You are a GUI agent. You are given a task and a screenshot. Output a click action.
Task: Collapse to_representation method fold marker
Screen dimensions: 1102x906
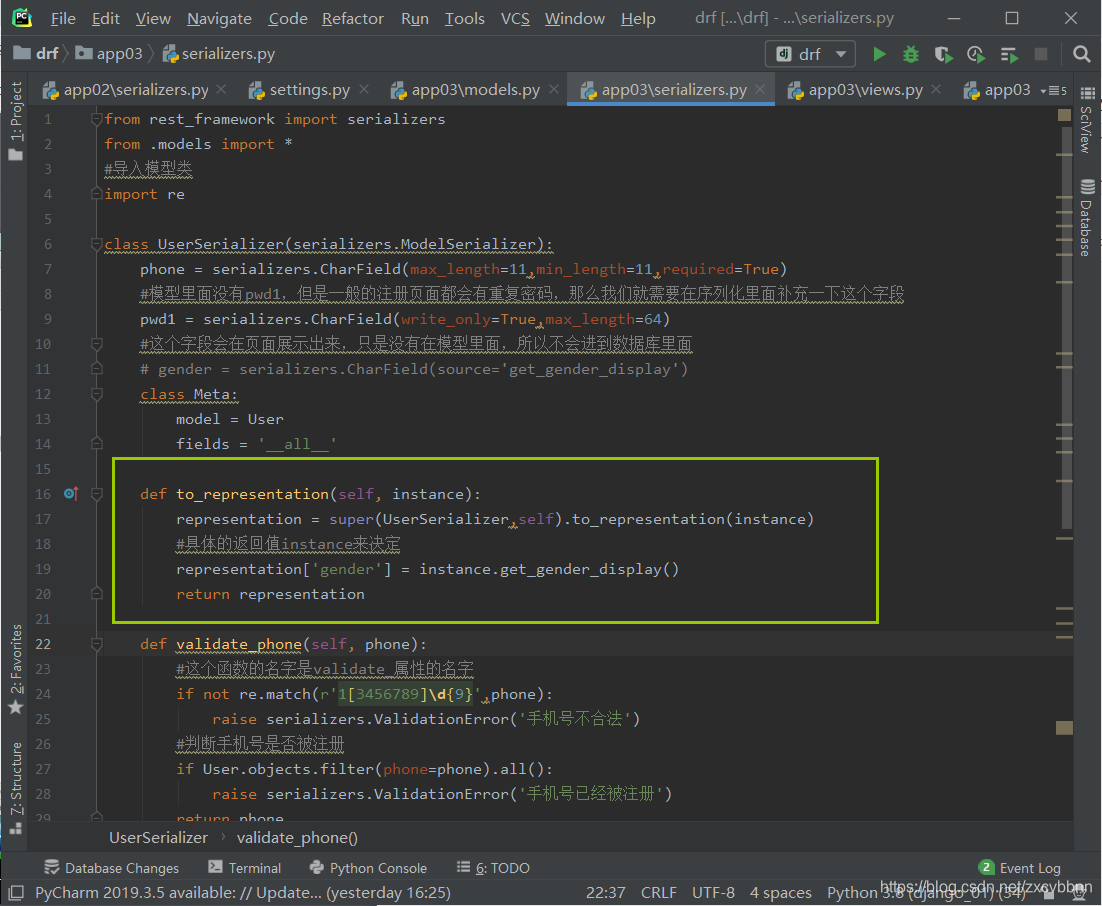(97, 494)
